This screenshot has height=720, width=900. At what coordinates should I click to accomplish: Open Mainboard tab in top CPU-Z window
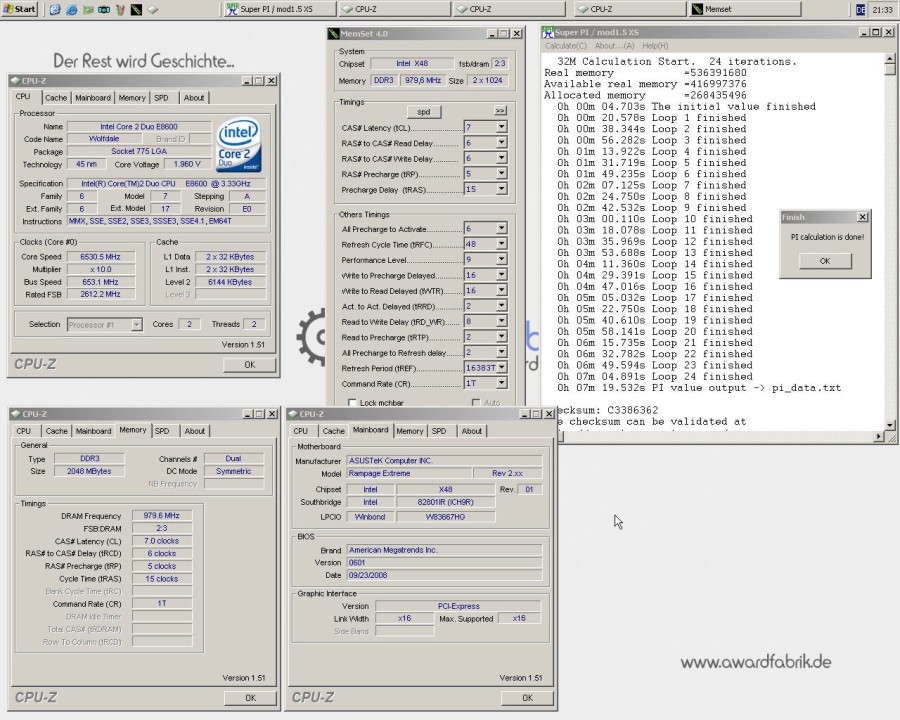click(x=93, y=98)
